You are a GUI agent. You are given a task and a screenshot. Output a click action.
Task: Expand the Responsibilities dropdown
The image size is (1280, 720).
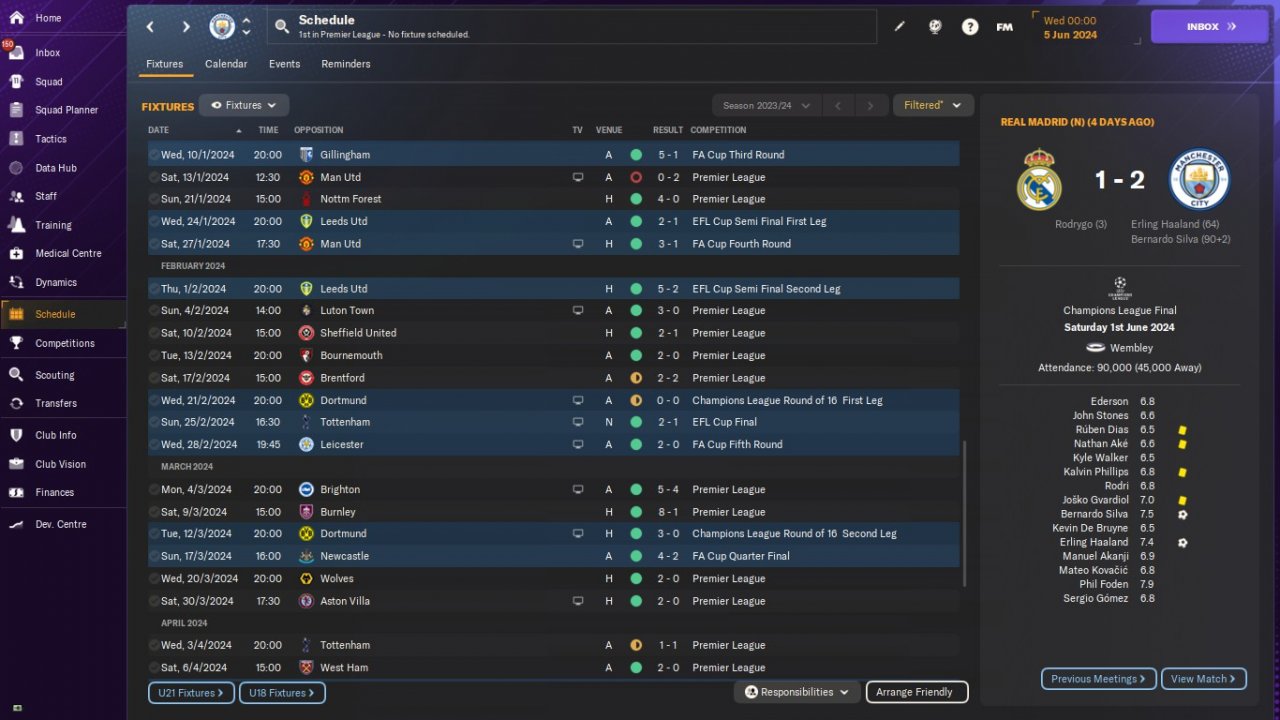coord(797,692)
